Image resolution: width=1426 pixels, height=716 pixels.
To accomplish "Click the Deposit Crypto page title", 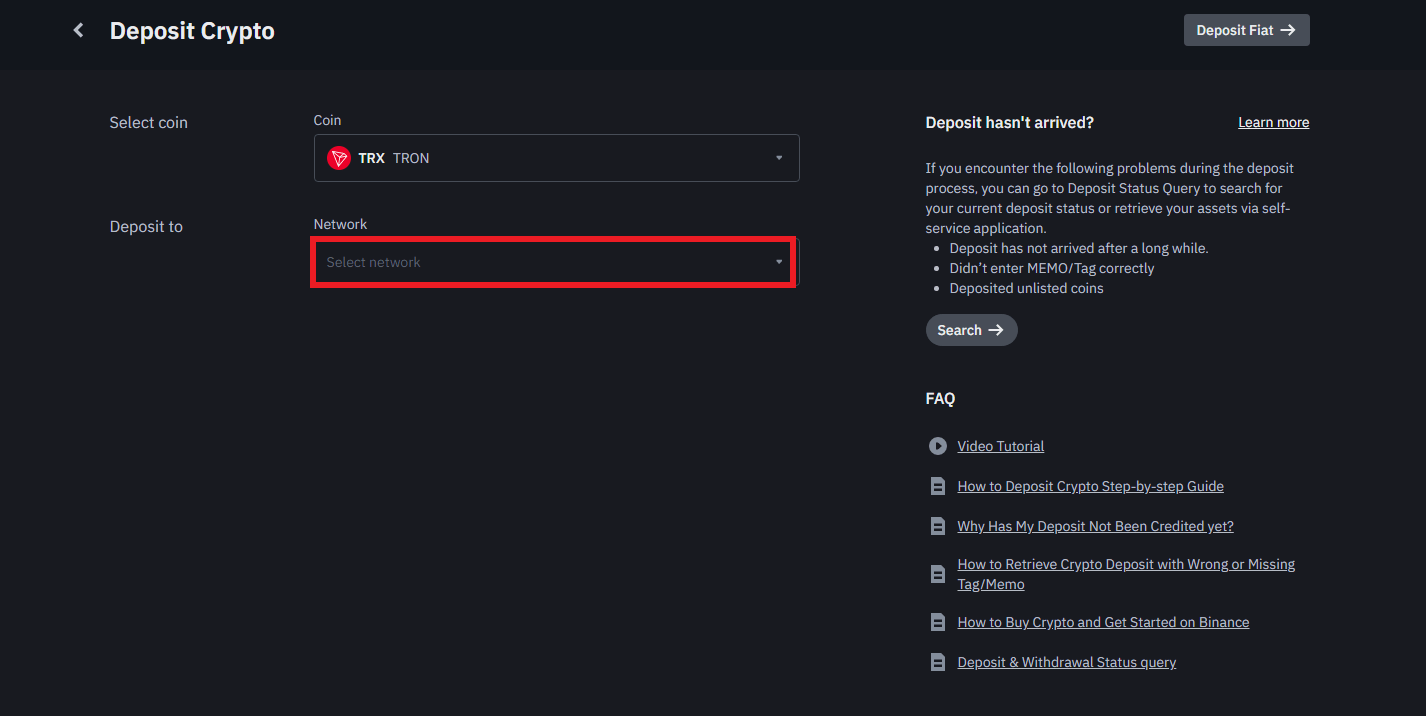I will [x=192, y=31].
